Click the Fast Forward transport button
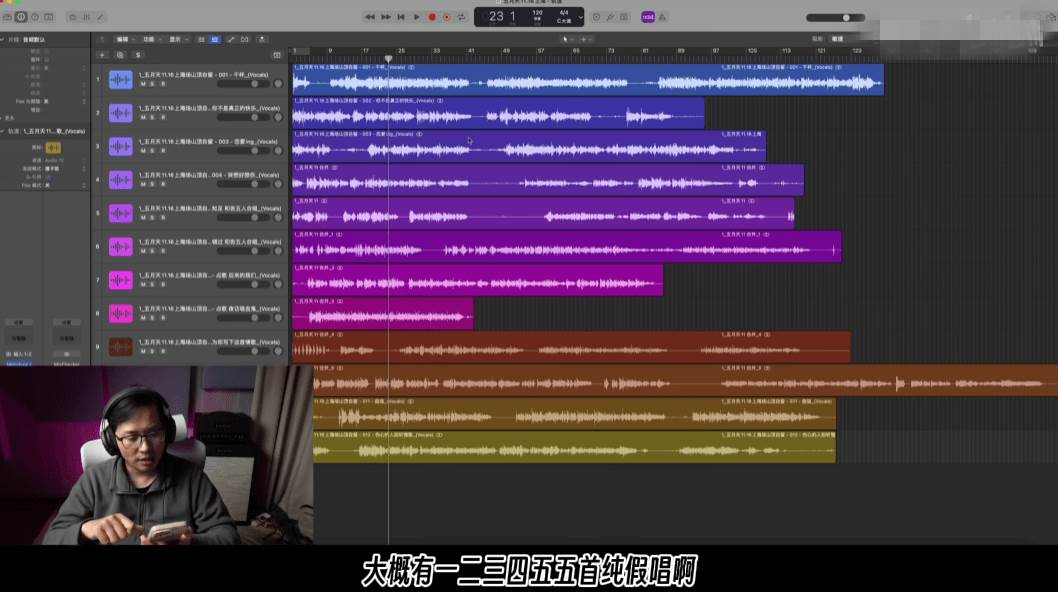1058x592 pixels. pos(385,17)
